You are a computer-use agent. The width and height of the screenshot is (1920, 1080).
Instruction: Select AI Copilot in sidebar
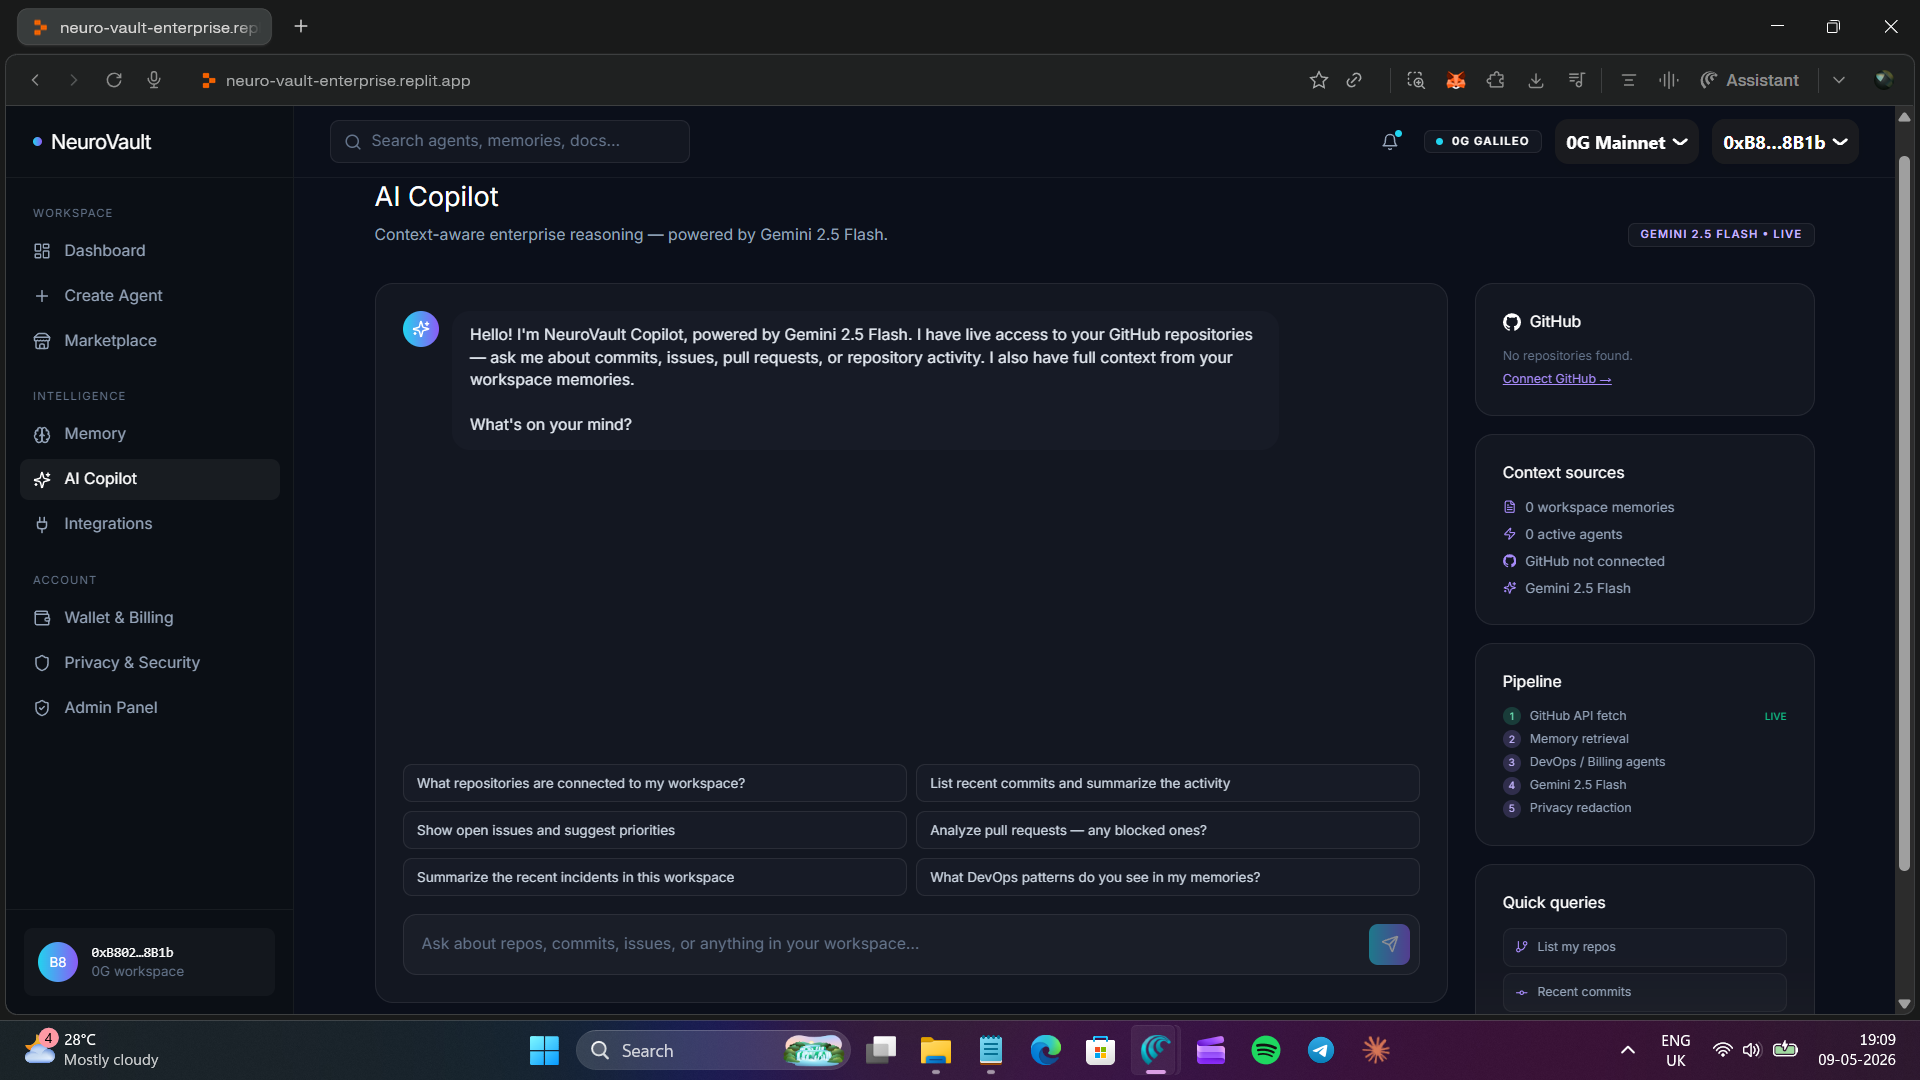click(x=150, y=479)
